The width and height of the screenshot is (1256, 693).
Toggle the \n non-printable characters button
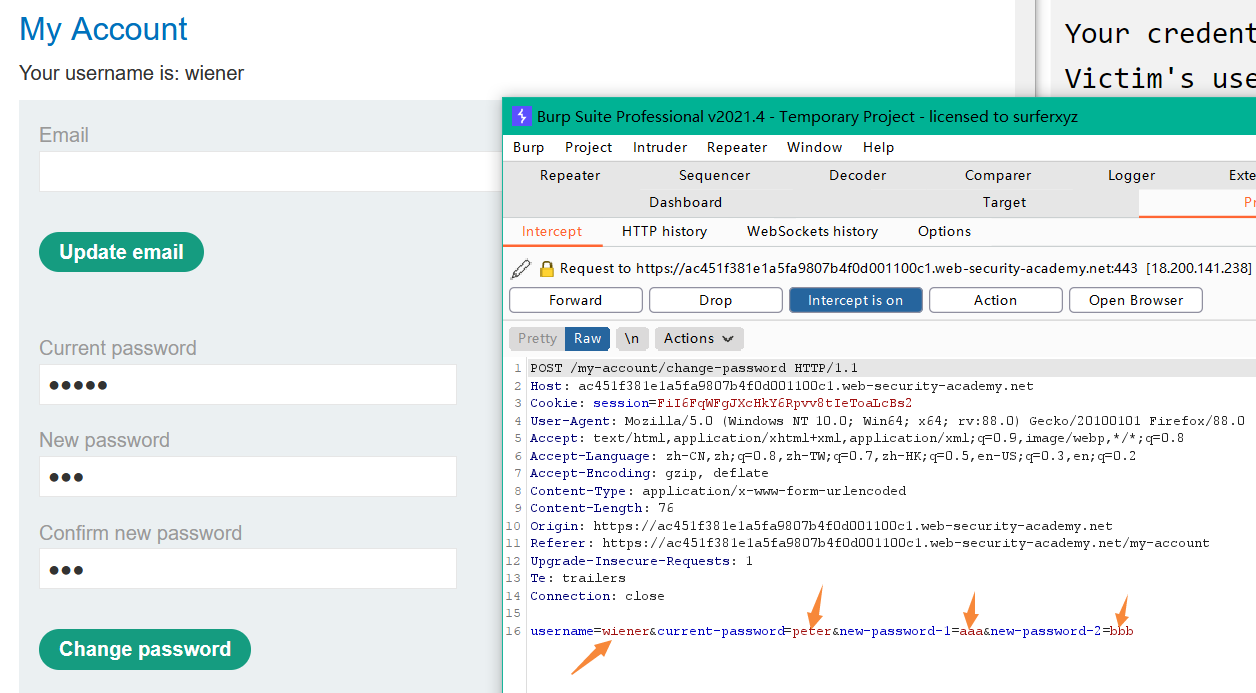[x=632, y=338]
